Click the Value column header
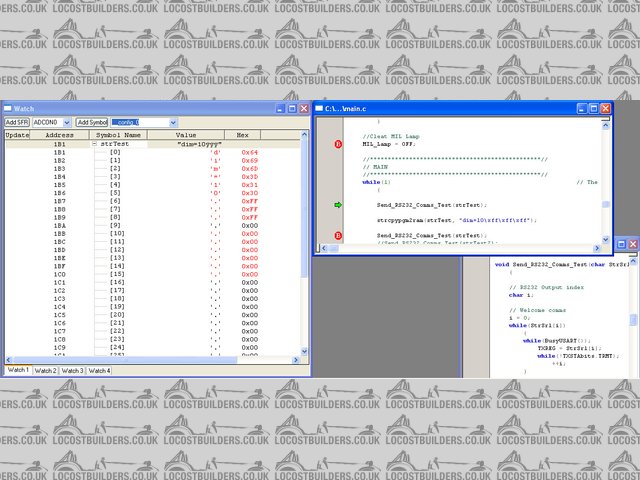This screenshot has height=480, width=640. pos(186,135)
